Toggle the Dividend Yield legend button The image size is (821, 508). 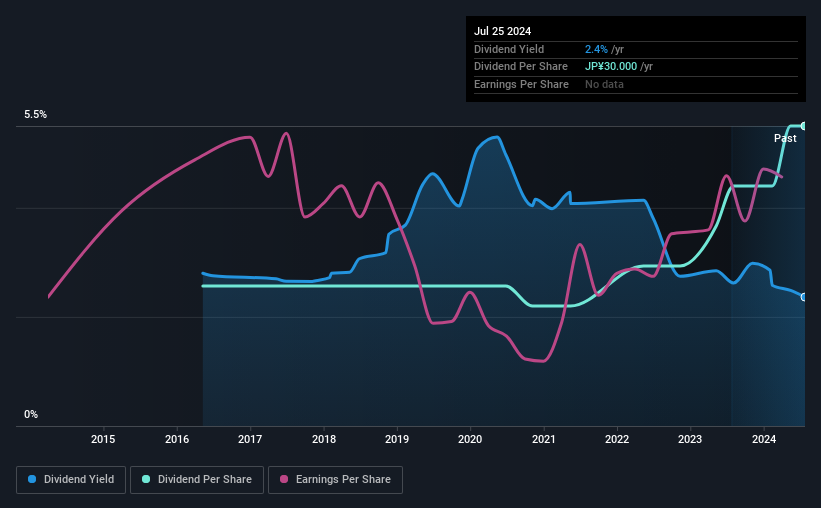click(x=71, y=479)
